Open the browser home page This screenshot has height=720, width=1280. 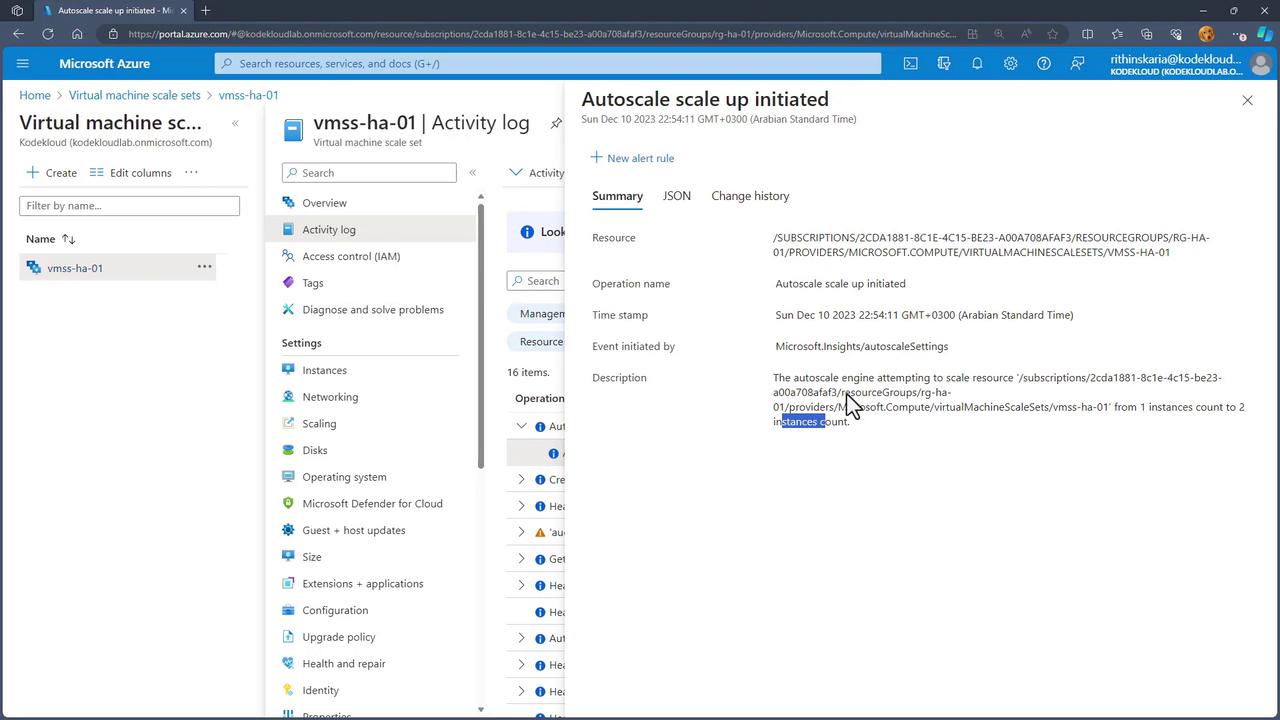(77, 34)
